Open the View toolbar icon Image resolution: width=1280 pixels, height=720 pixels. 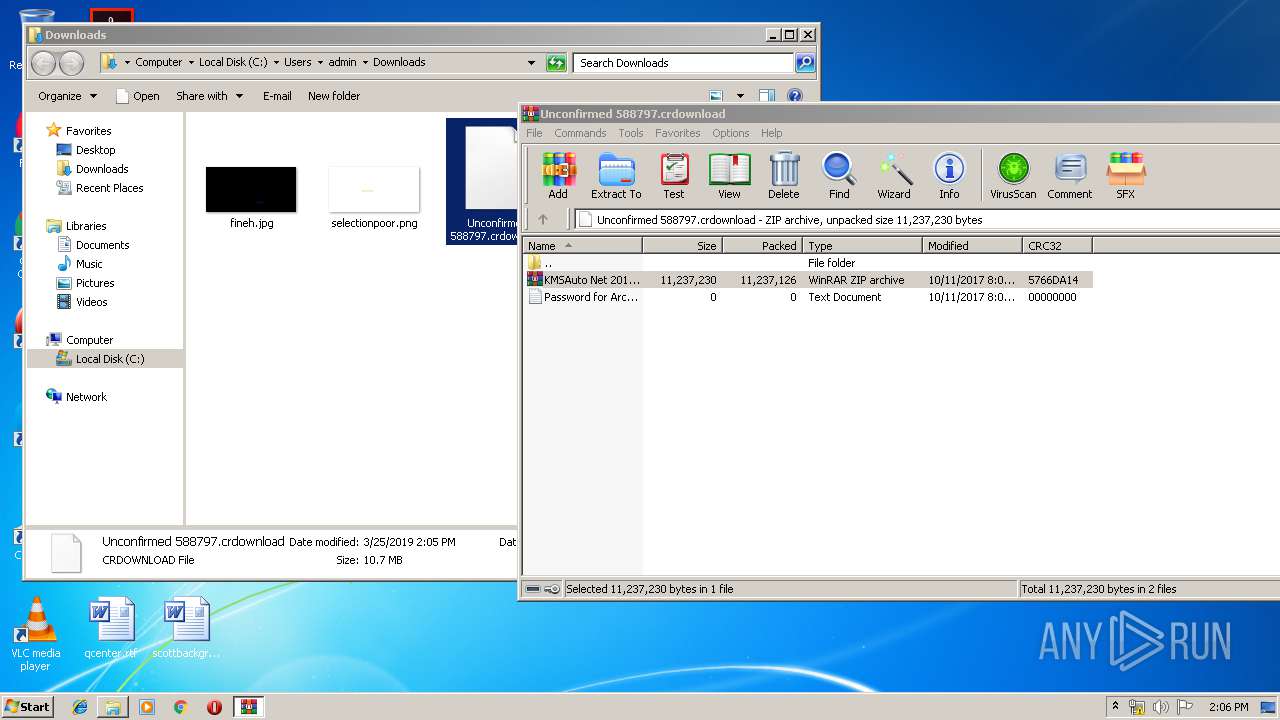coord(729,176)
